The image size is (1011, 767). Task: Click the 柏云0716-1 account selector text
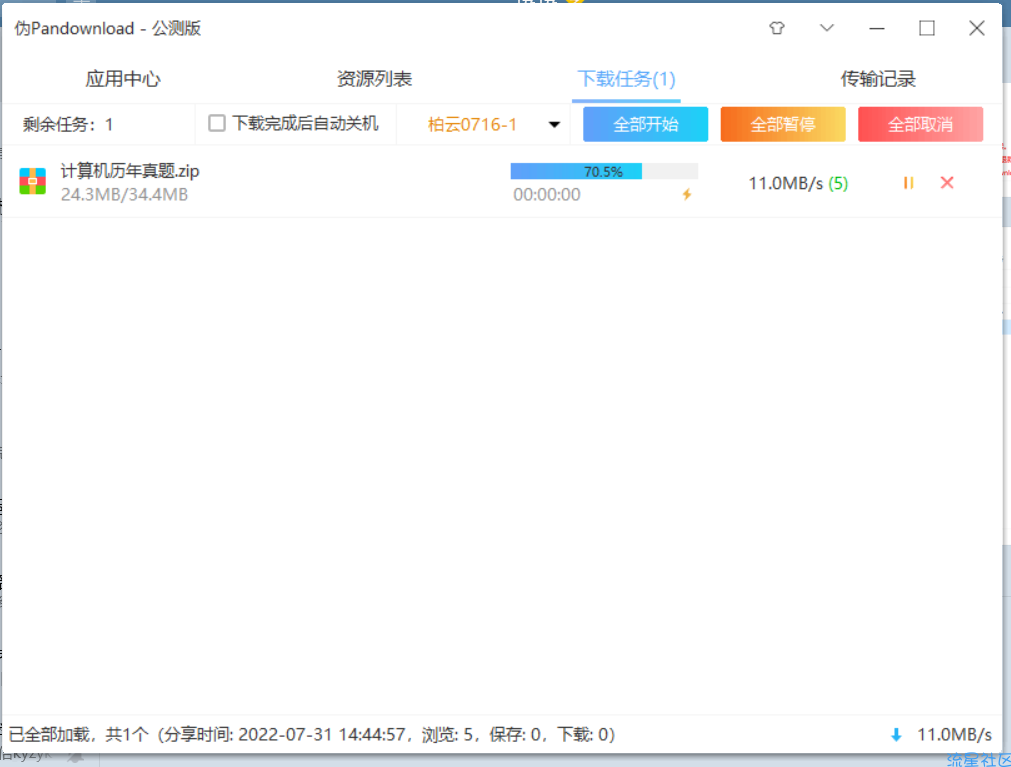coord(472,124)
